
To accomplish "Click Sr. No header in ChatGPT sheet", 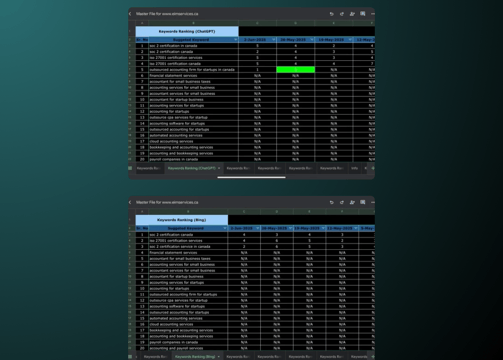I will pos(142,40).
